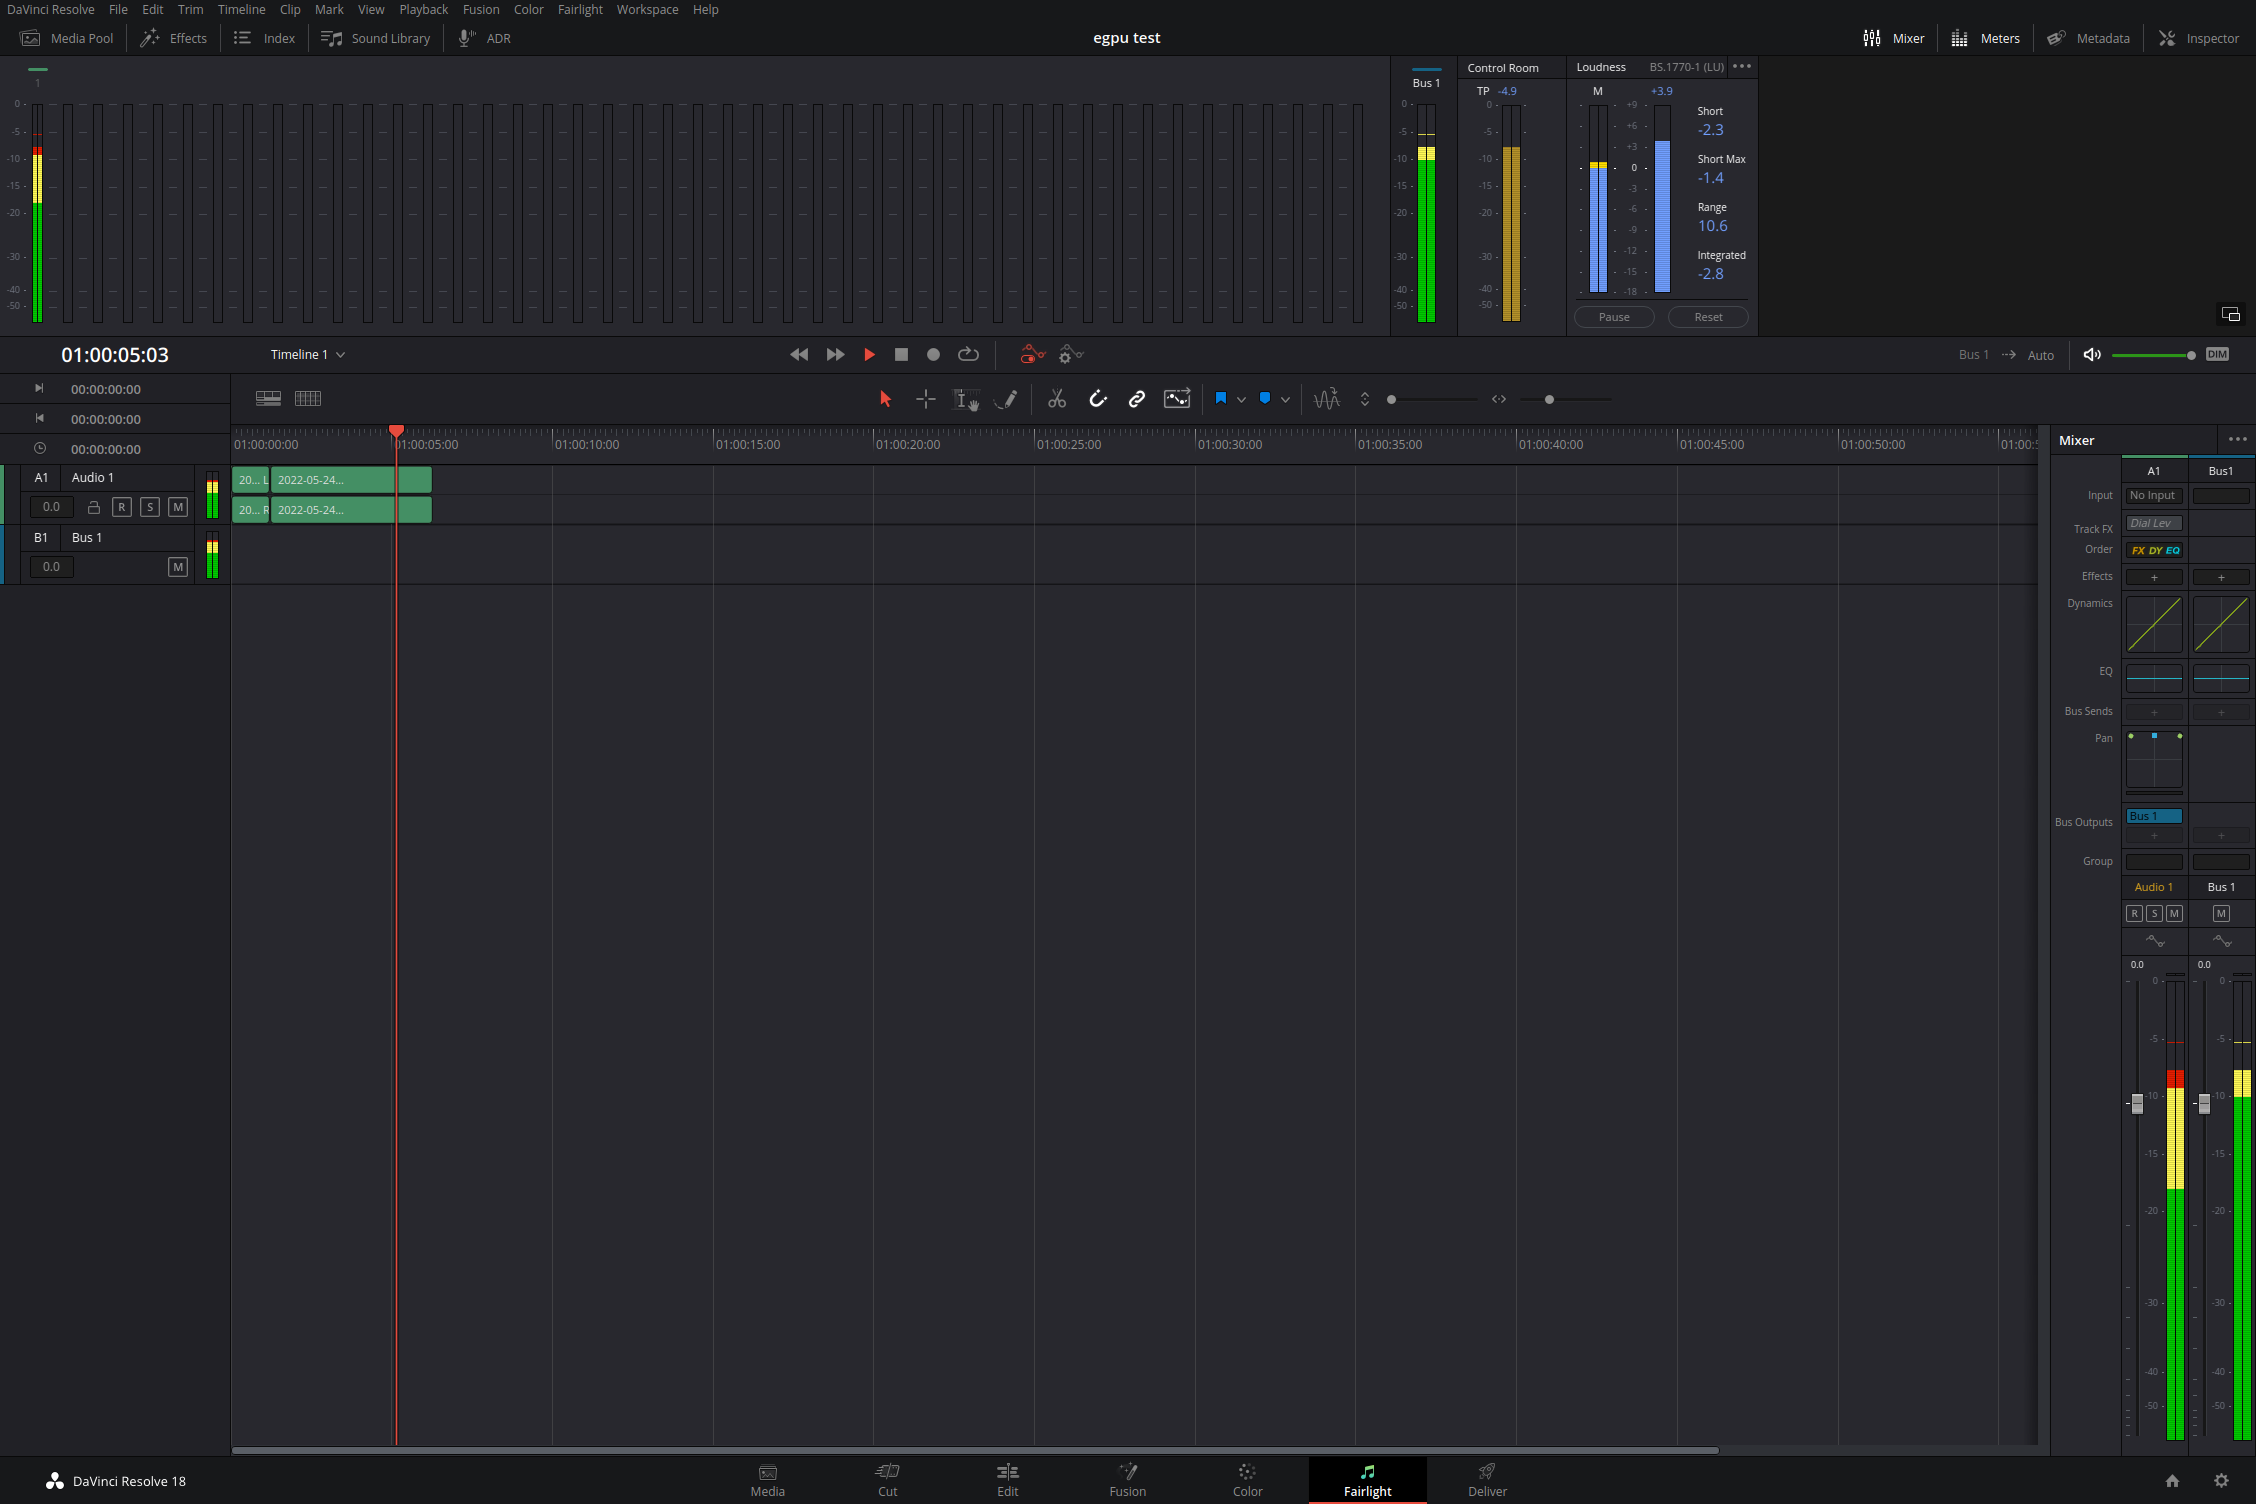The height and width of the screenshot is (1504, 2256).
Task: Toggle Loop playback
Action: 968,354
